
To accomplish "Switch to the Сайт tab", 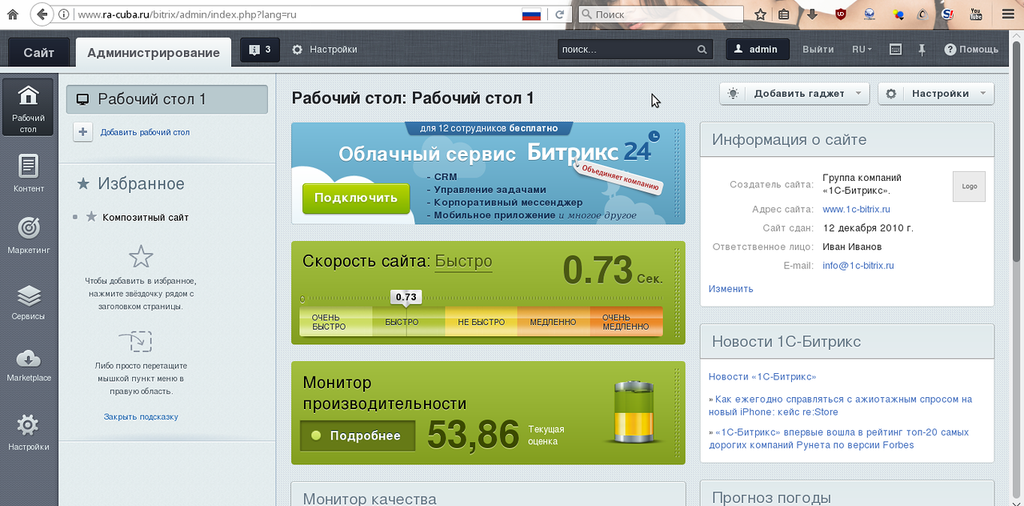I will 39,52.
